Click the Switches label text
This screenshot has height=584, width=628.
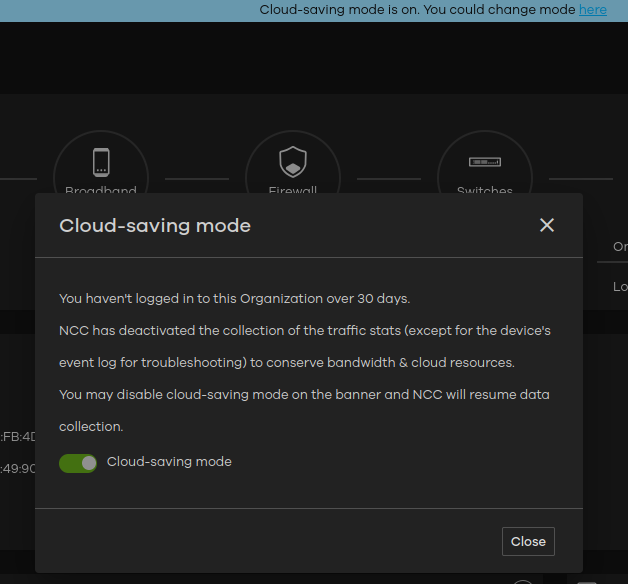point(485,189)
